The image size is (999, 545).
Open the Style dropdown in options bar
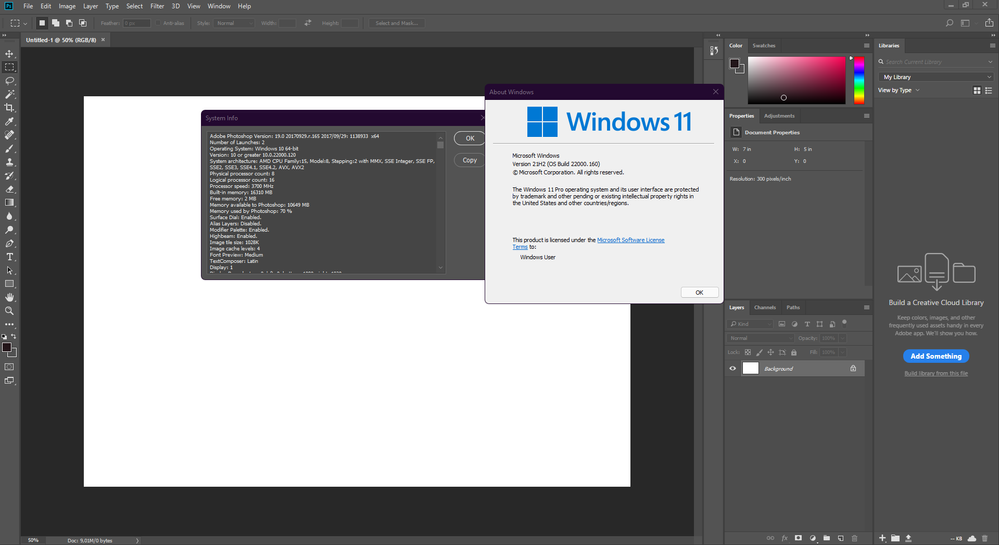pyautogui.click(x=234, y=23)
